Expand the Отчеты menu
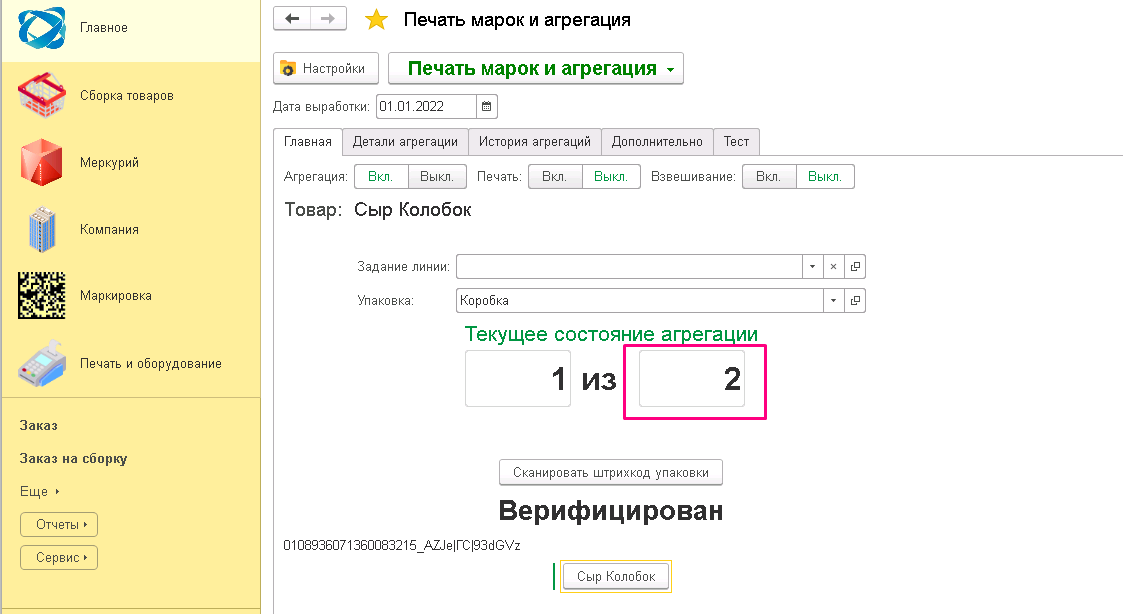1123x614 pixels. [x=59, y=525]
